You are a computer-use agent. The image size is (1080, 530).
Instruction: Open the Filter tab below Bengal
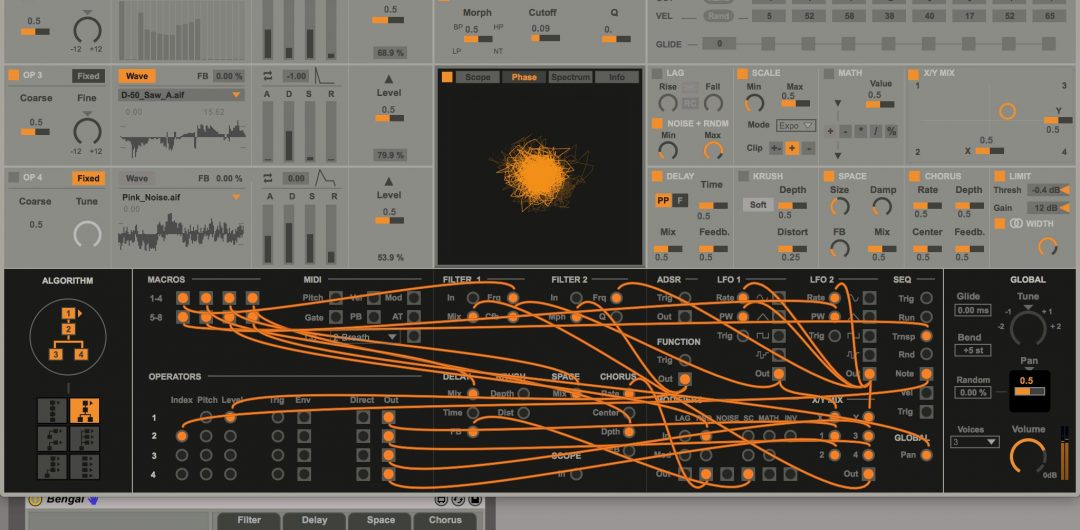[249, 520]
